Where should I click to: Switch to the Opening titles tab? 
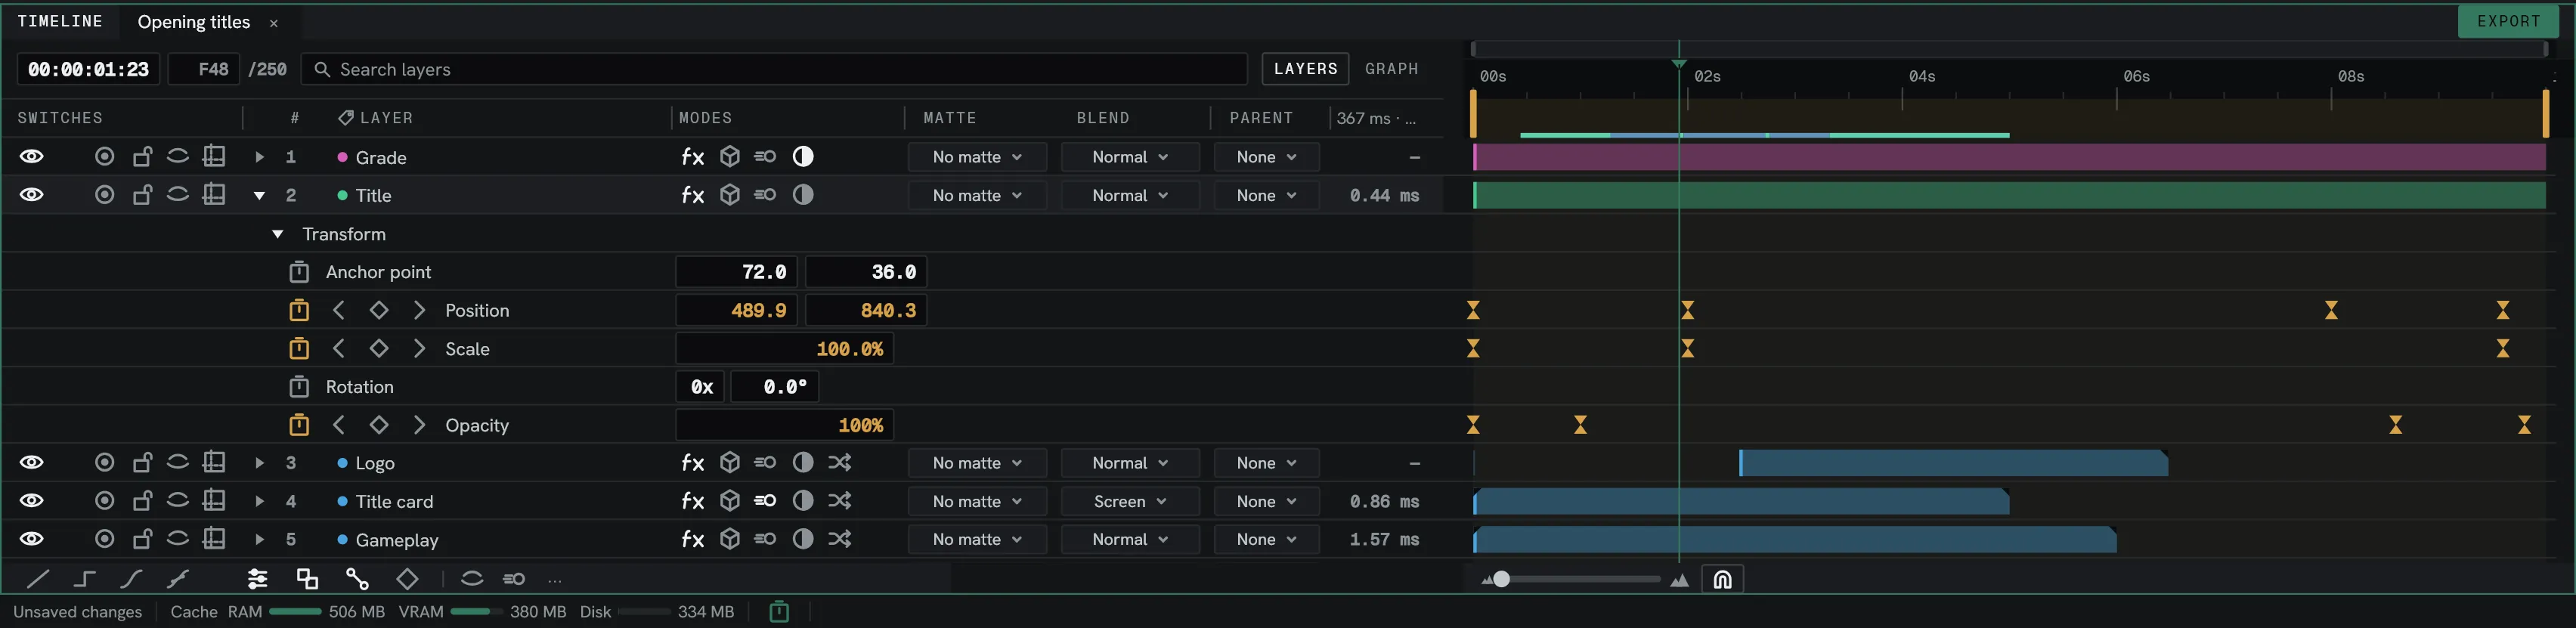(194, 22)
